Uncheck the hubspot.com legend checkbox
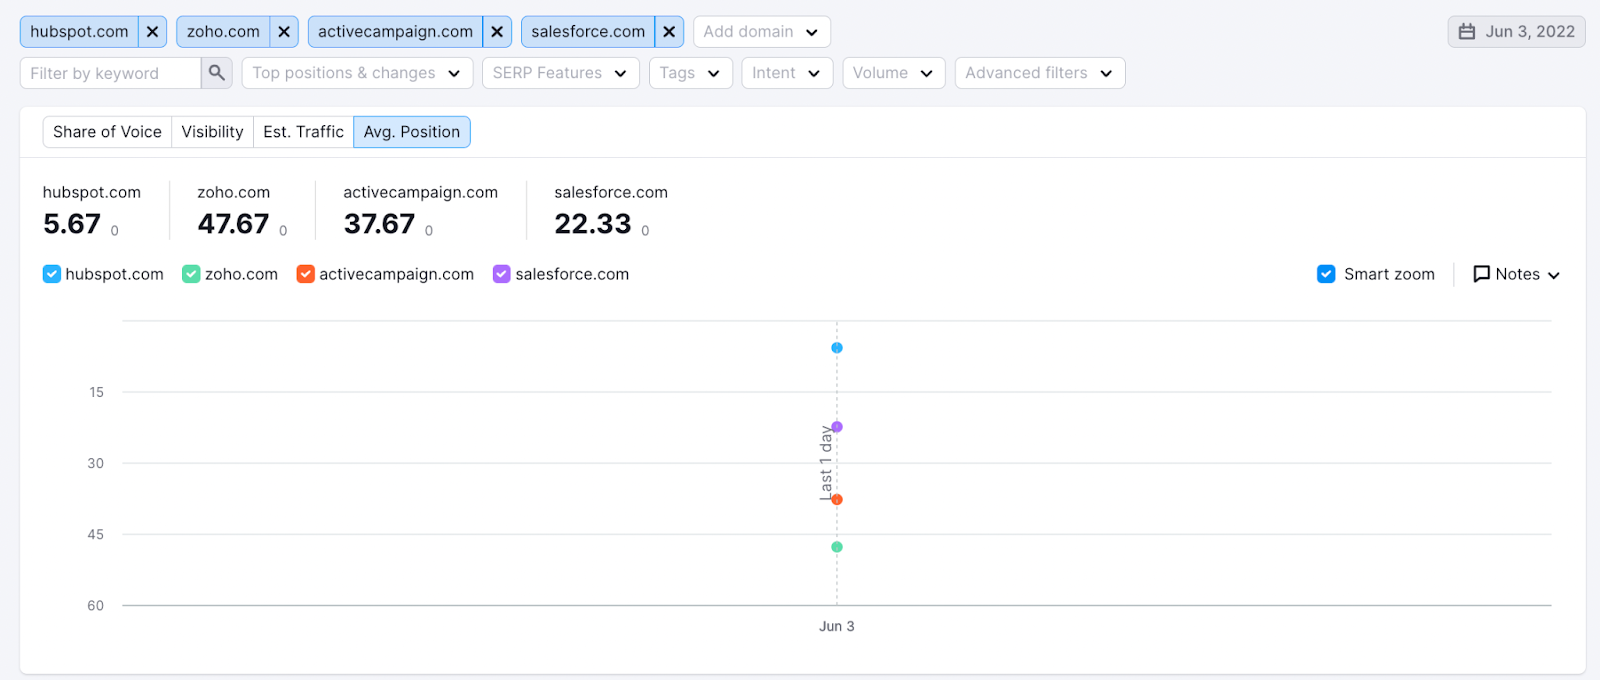This screenshot has height=680, width=1600. pos(52,274)
